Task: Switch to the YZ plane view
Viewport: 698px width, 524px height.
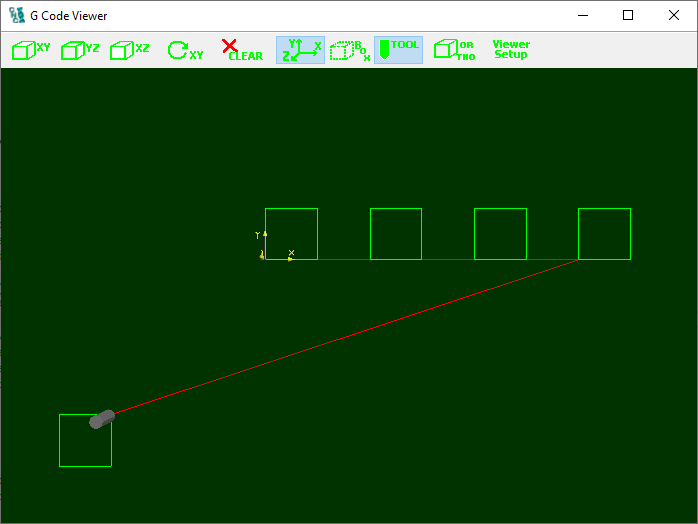Action: [80, 50]
